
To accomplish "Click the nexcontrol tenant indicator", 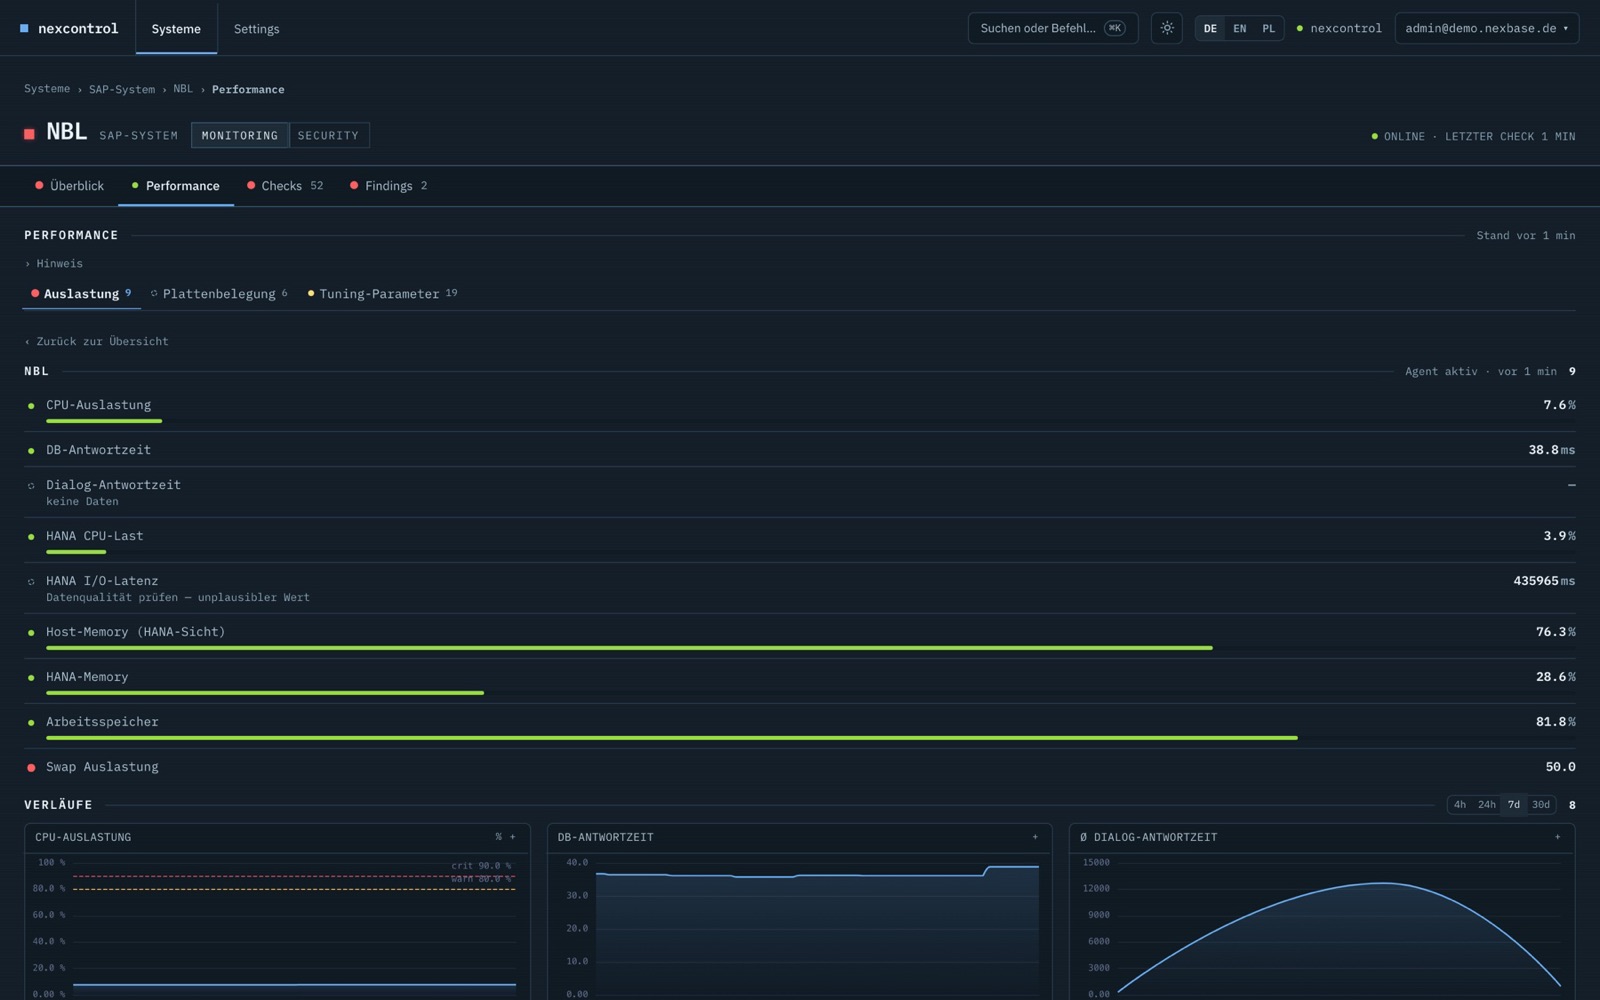I will (1339, 28).
